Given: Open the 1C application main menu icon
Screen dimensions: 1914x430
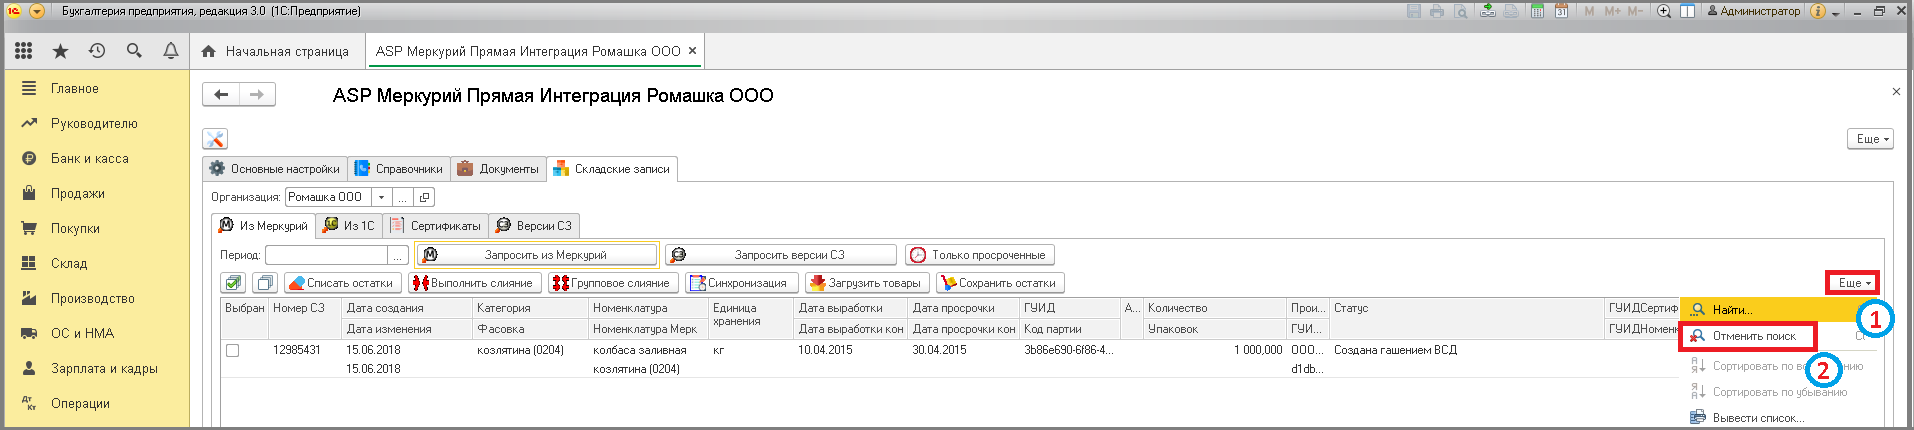Looking at the screenshot, I should 14,11.
